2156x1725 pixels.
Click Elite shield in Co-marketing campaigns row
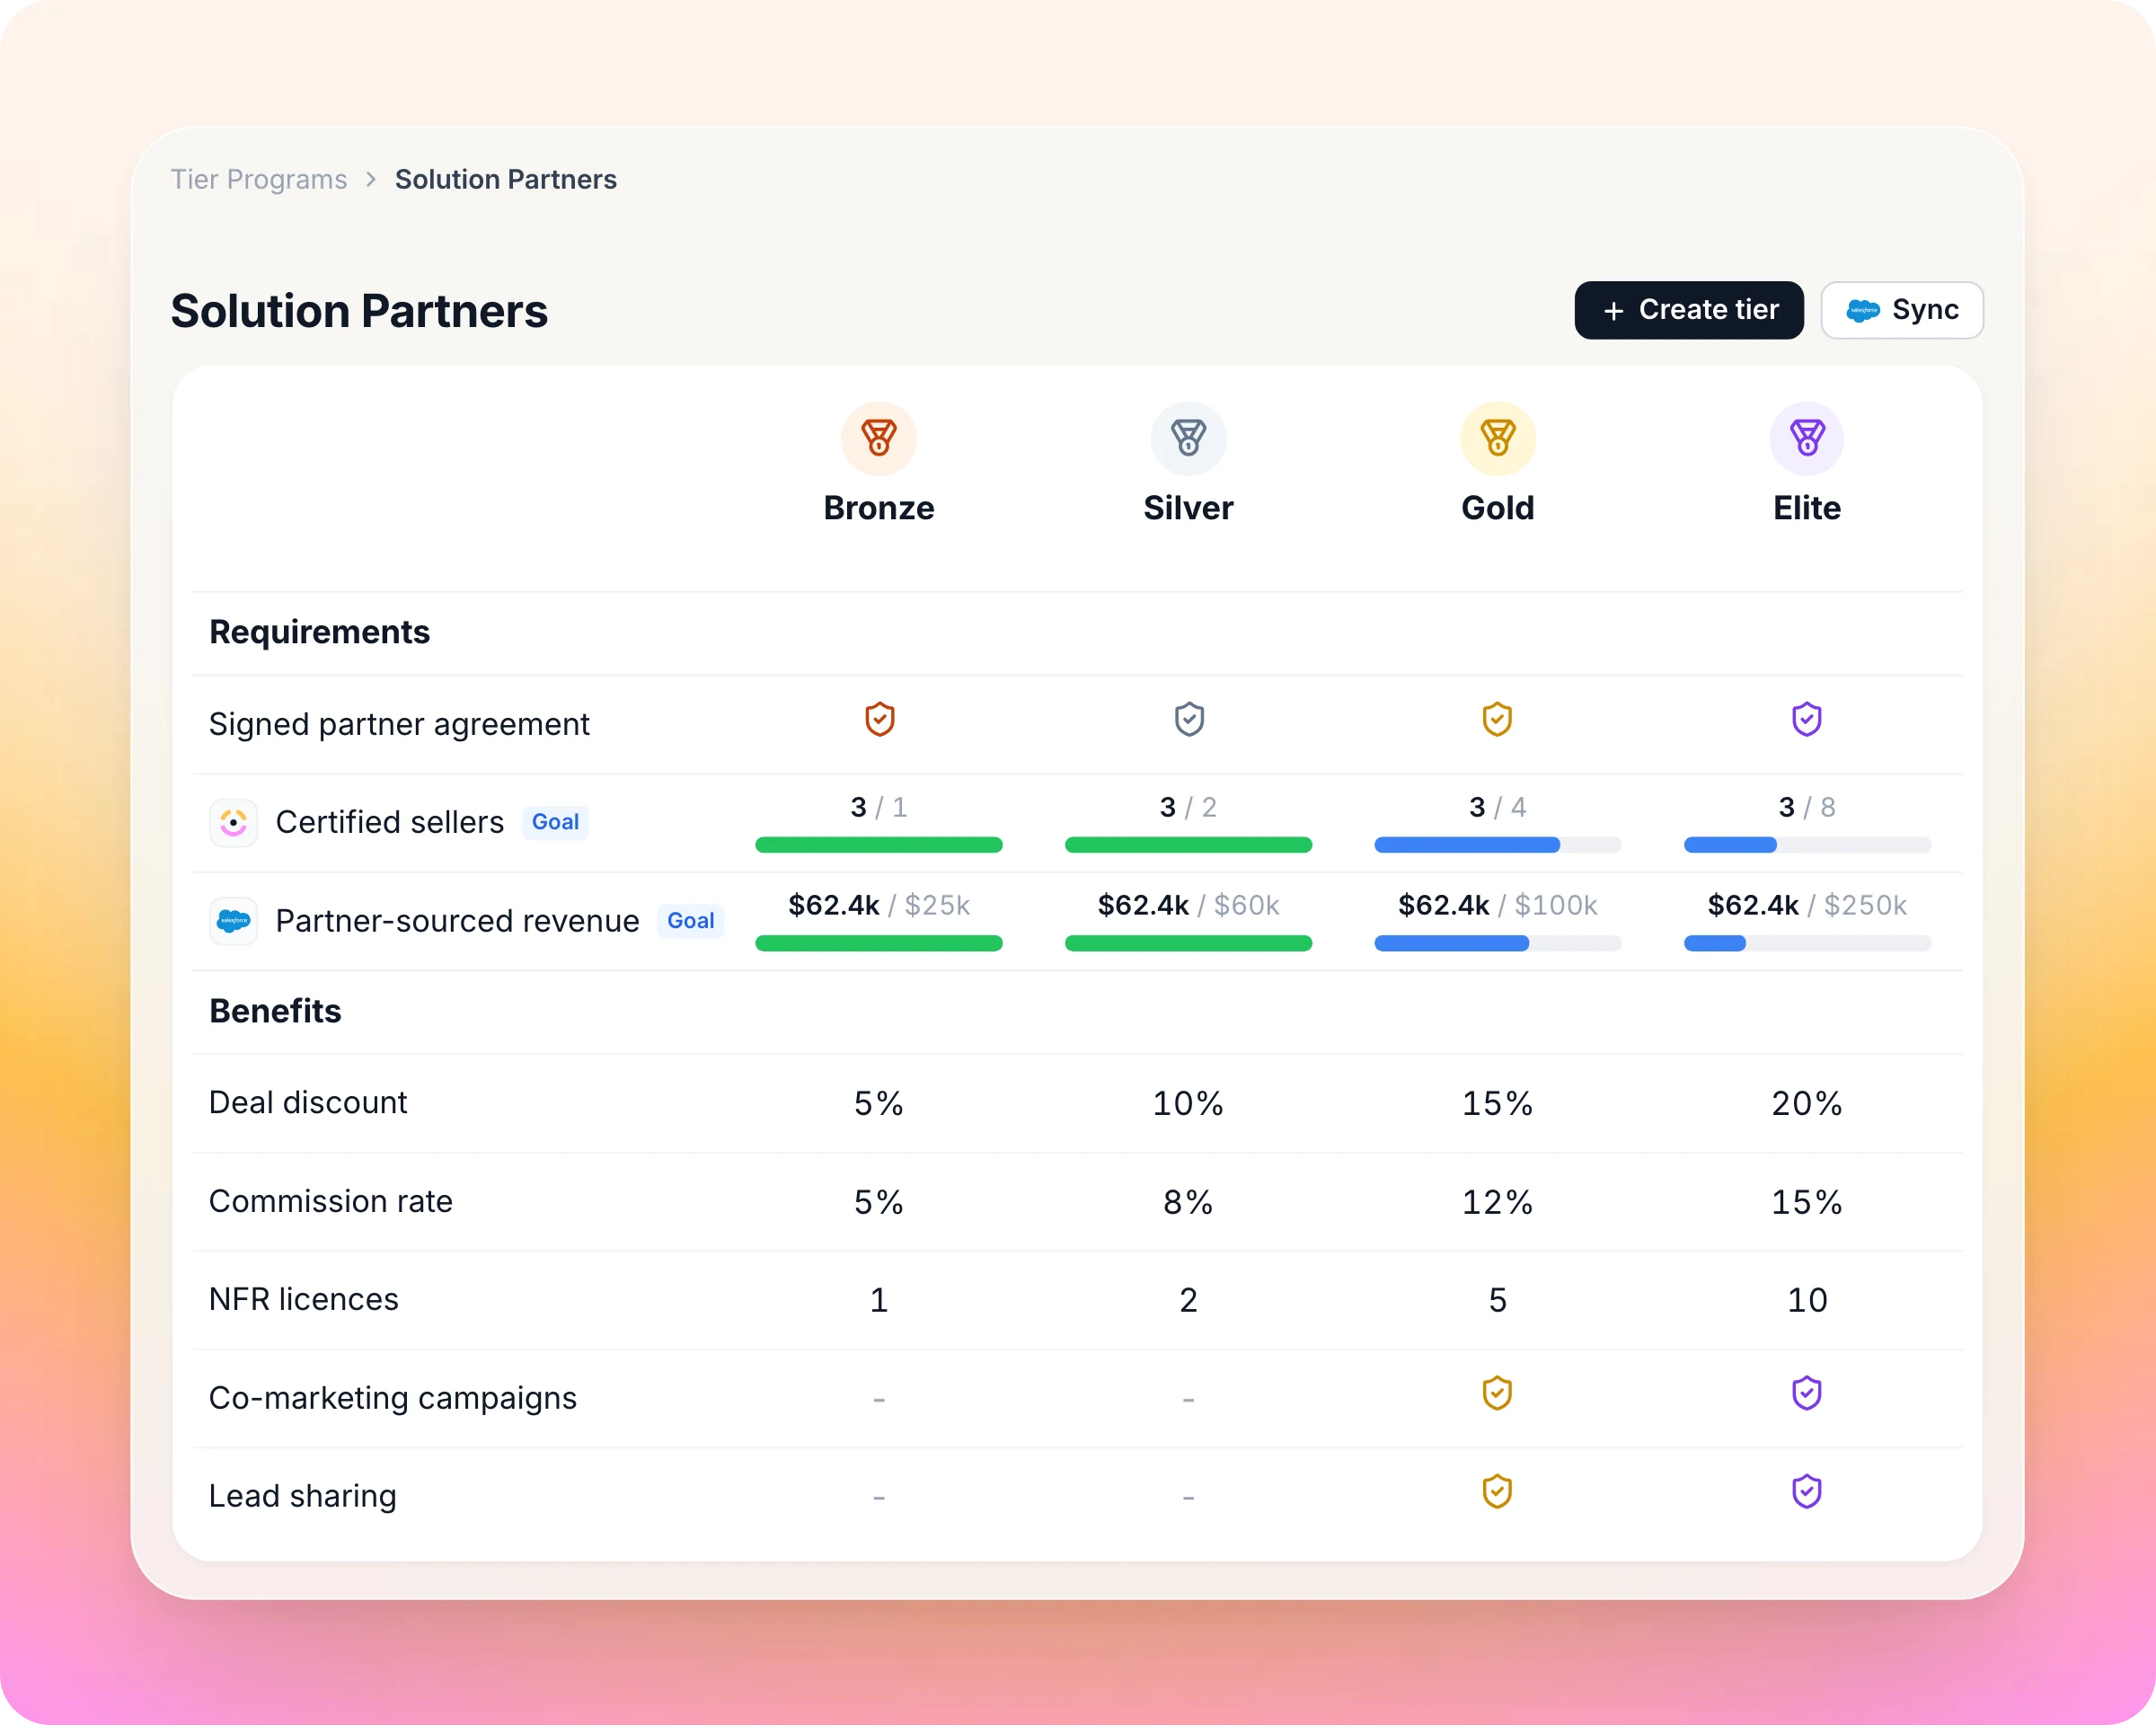(x=1806, y=1393)
